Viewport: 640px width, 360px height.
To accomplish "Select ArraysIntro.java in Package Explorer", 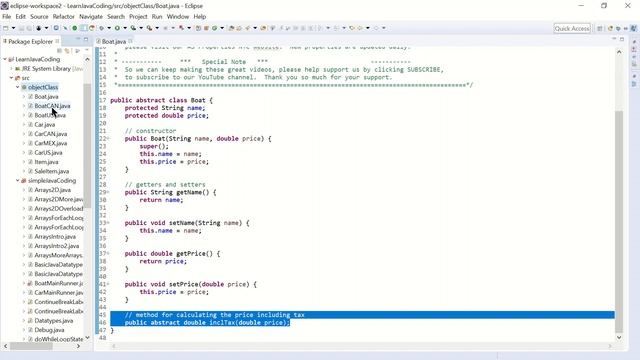I will click(x=55, y=237).
